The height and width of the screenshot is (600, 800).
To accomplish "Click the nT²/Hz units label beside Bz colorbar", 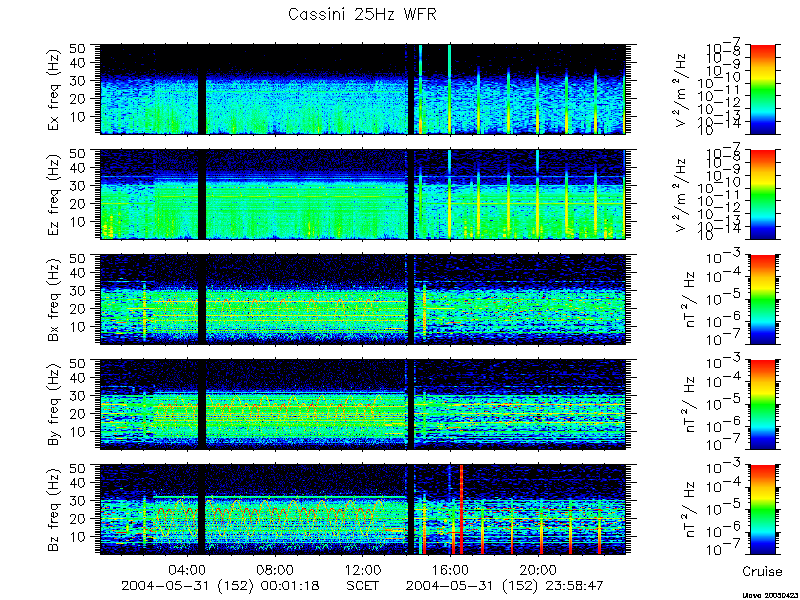I will click(x=691, y=510).
